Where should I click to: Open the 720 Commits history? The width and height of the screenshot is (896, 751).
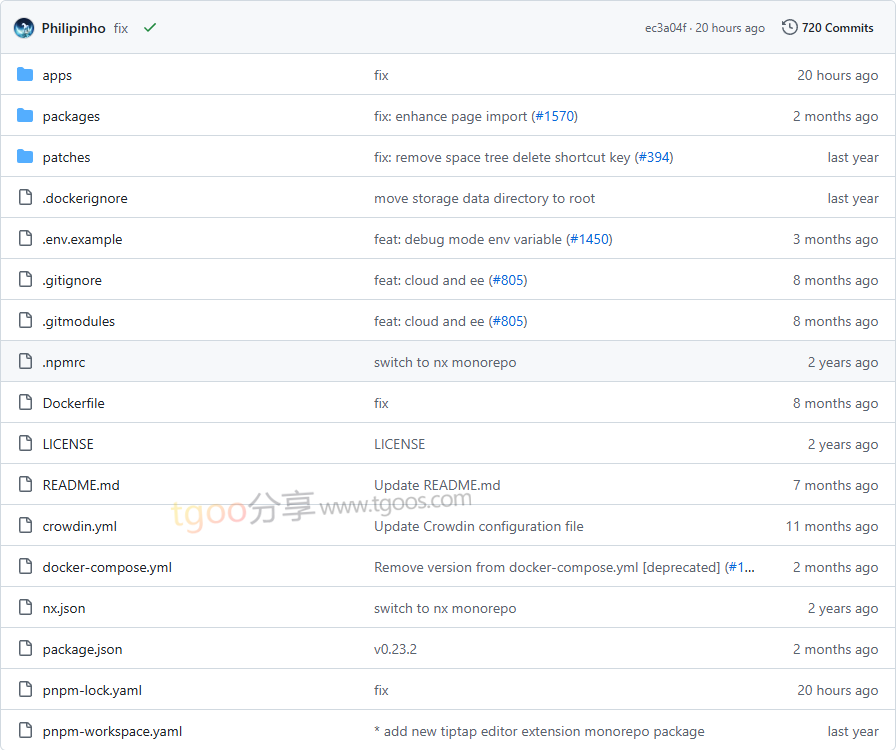pos(837,28)
